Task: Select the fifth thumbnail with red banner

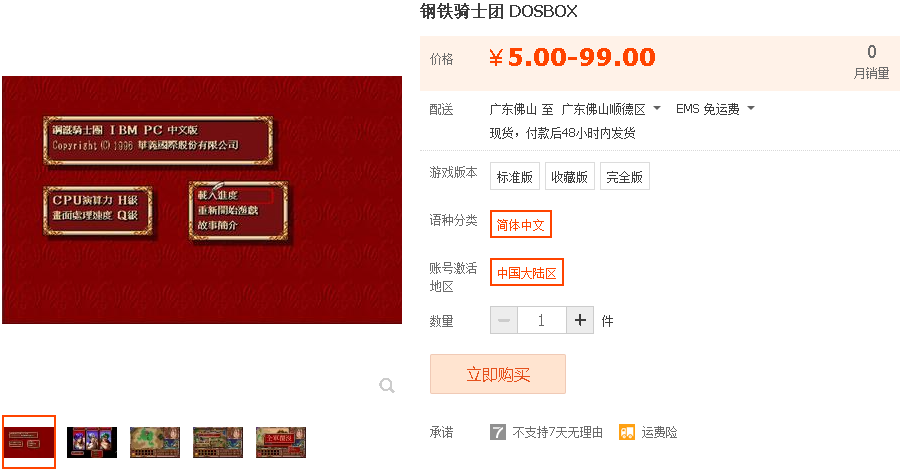Action: [x=281, y=442]
